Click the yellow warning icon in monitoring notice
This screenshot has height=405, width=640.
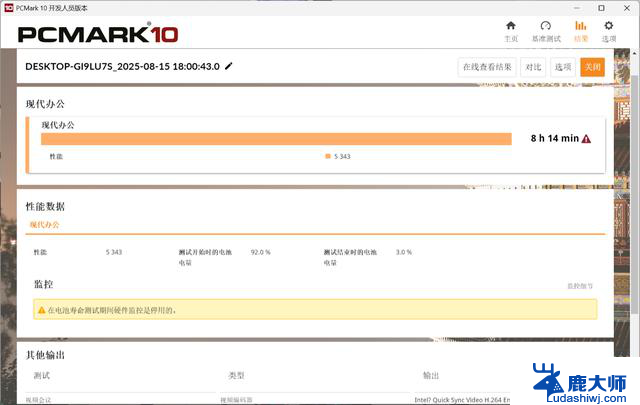click(42, 310)
